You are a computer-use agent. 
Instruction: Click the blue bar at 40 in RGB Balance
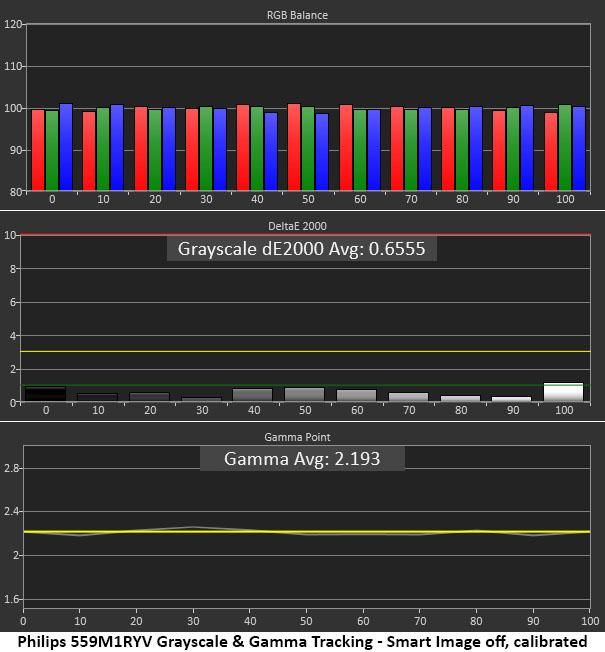click(x=271, y=152)
